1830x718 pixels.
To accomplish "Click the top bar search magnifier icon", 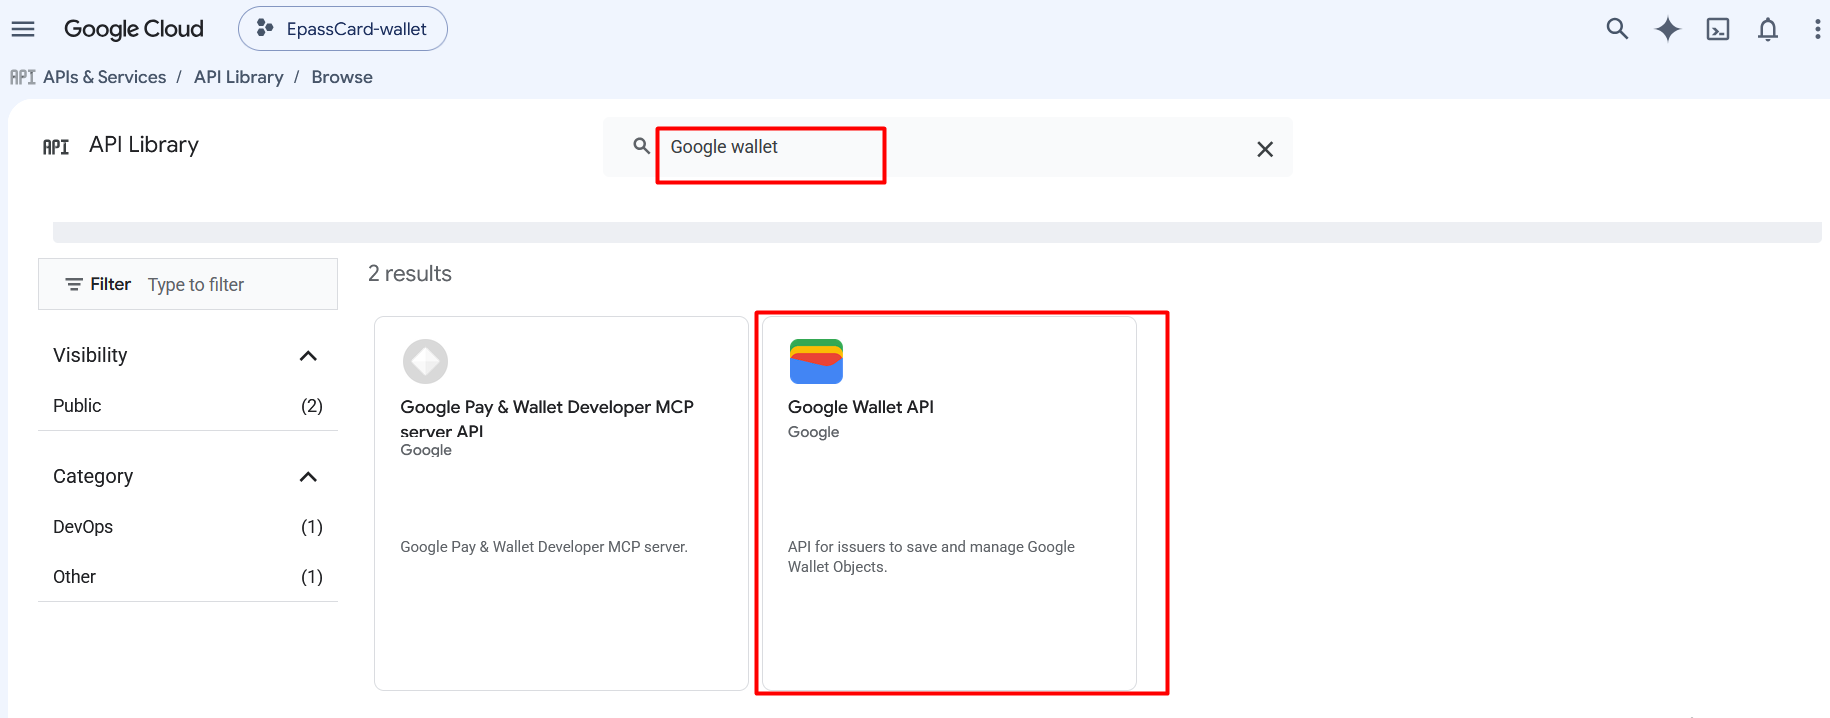I will point(1617,29).
